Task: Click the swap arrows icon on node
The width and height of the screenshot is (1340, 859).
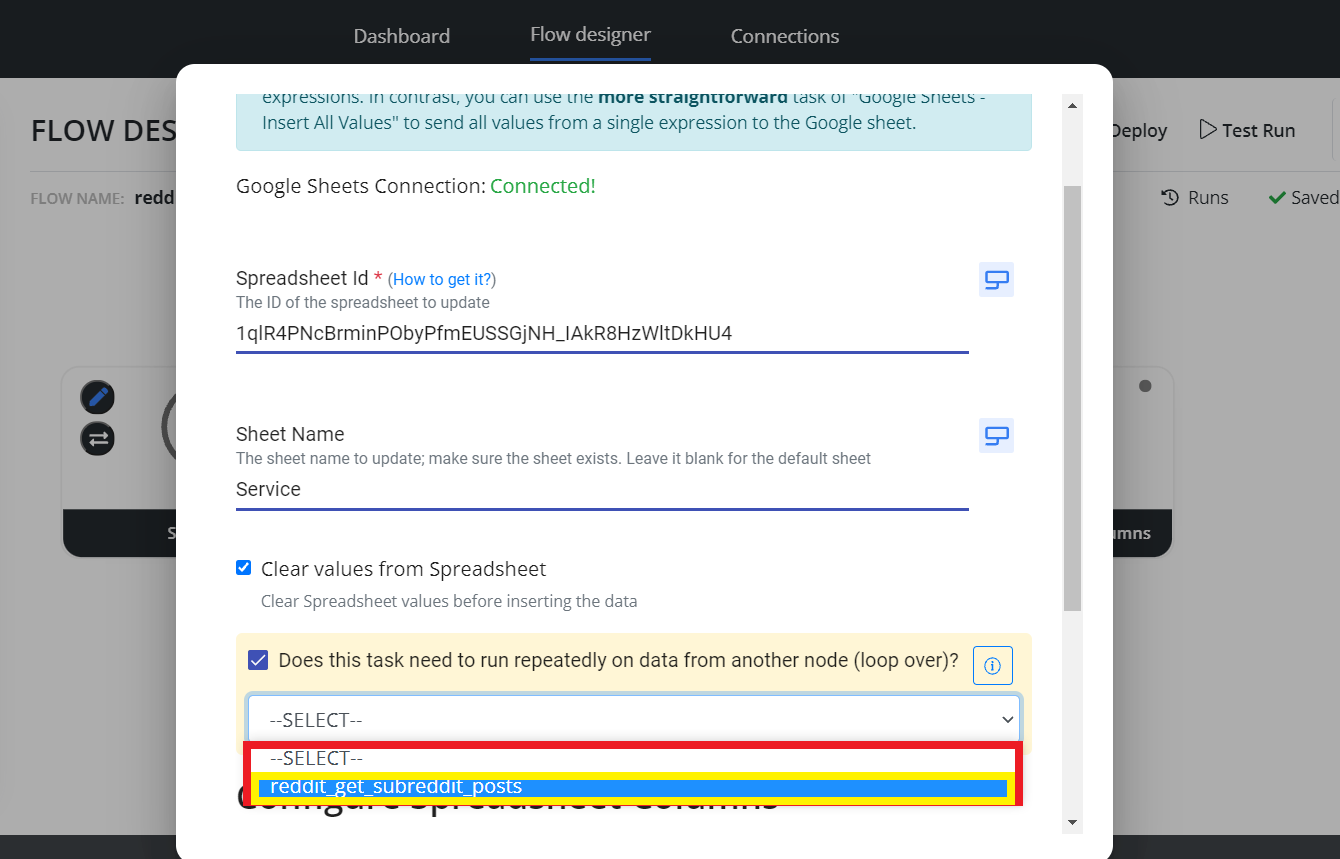Action: tap(98, 438)
